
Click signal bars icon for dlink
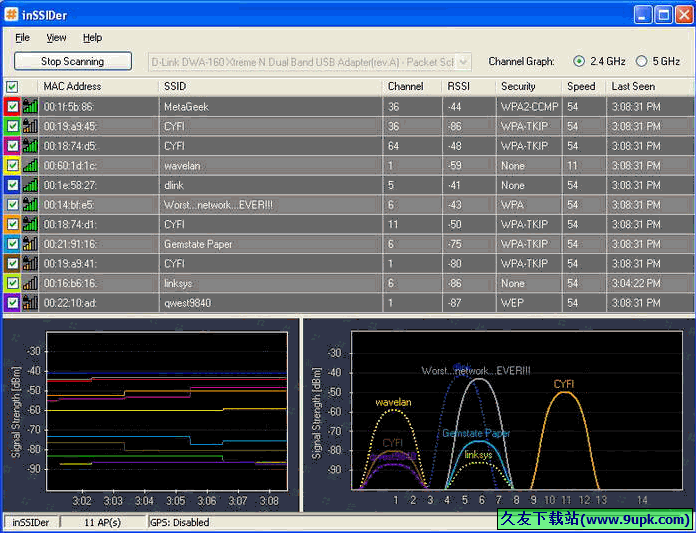click(x=30, y=185)
